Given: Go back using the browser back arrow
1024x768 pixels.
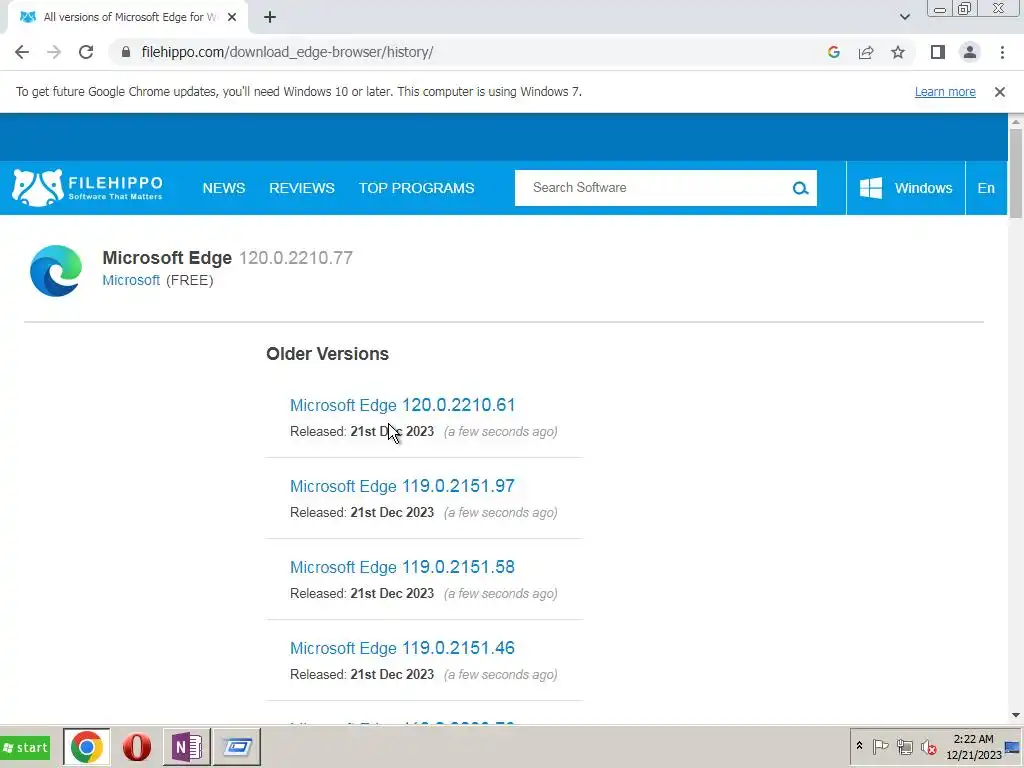Looking at the screenshot, I should (x=22, y=52).
